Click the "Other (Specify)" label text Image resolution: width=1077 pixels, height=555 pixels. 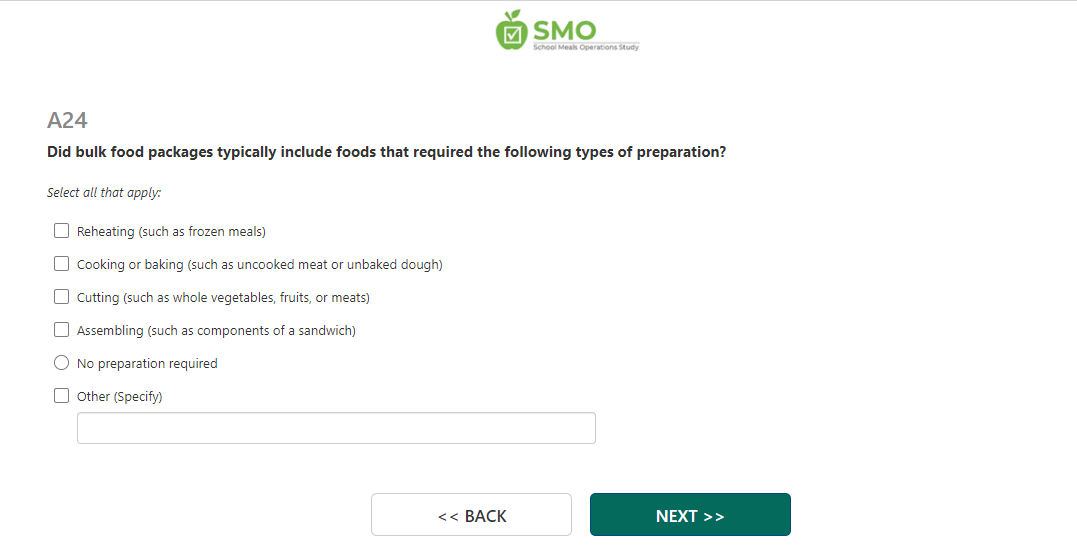click(x=119, y=397)
